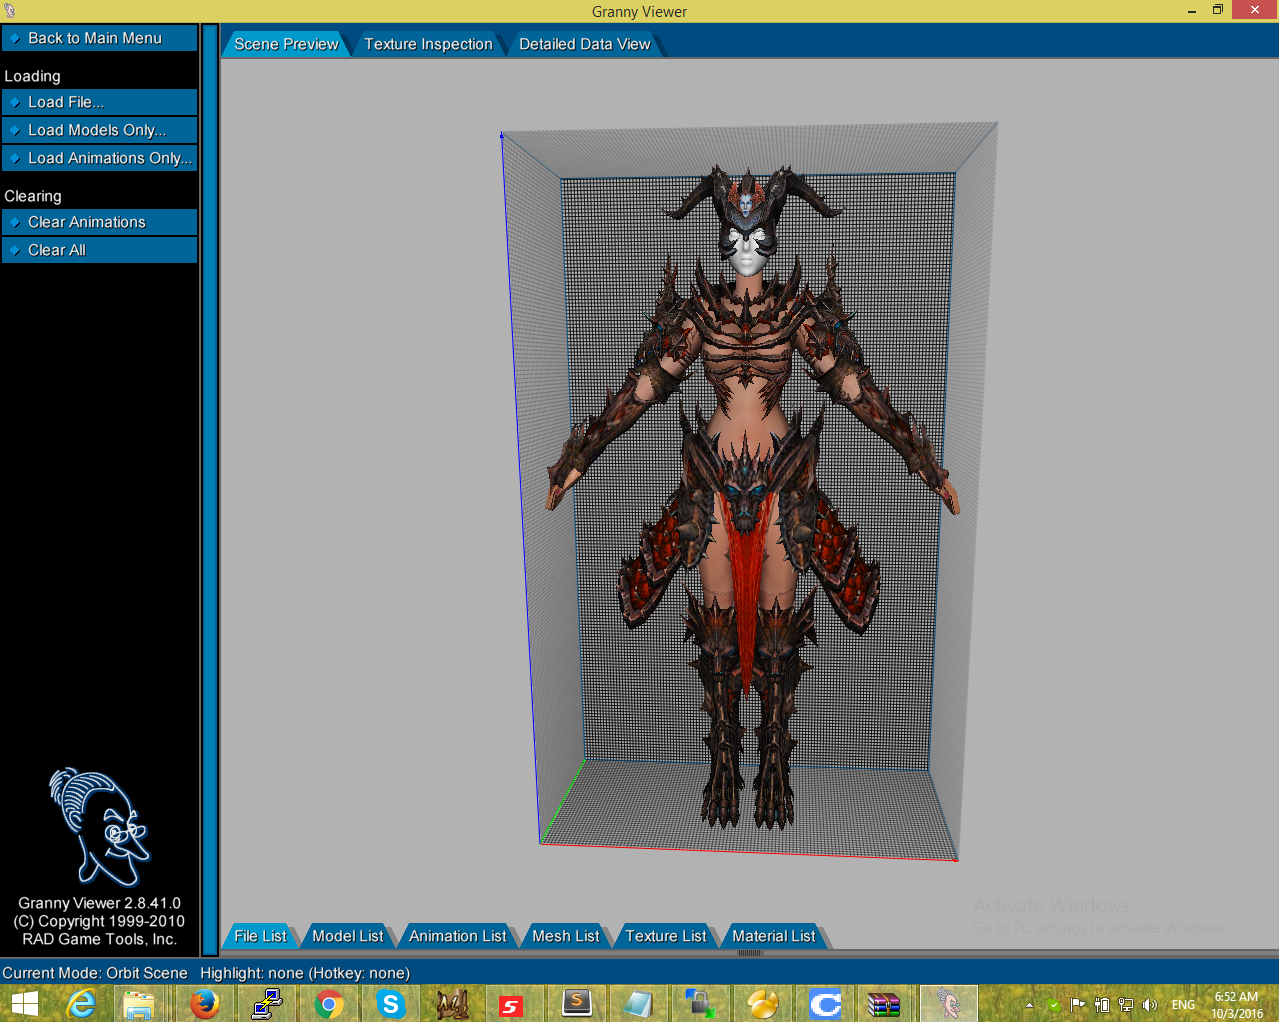1279x1022 pixels.
Task: Select the Granny Viewer taskbar icon
Action: coord(947,1004)
